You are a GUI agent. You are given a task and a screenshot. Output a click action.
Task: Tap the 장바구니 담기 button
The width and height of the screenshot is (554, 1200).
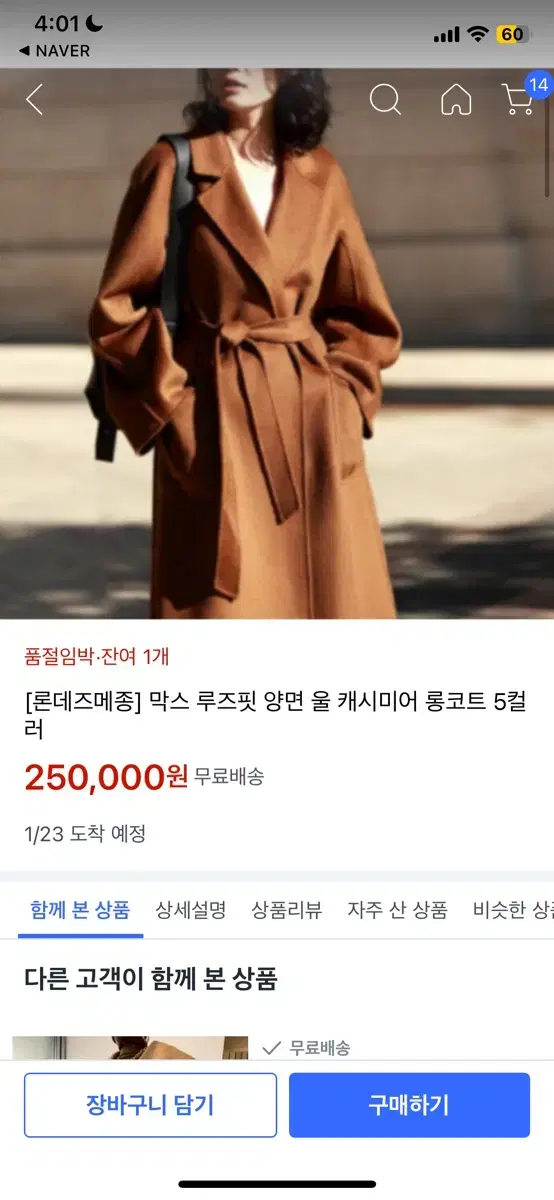tap(150, 1105)
